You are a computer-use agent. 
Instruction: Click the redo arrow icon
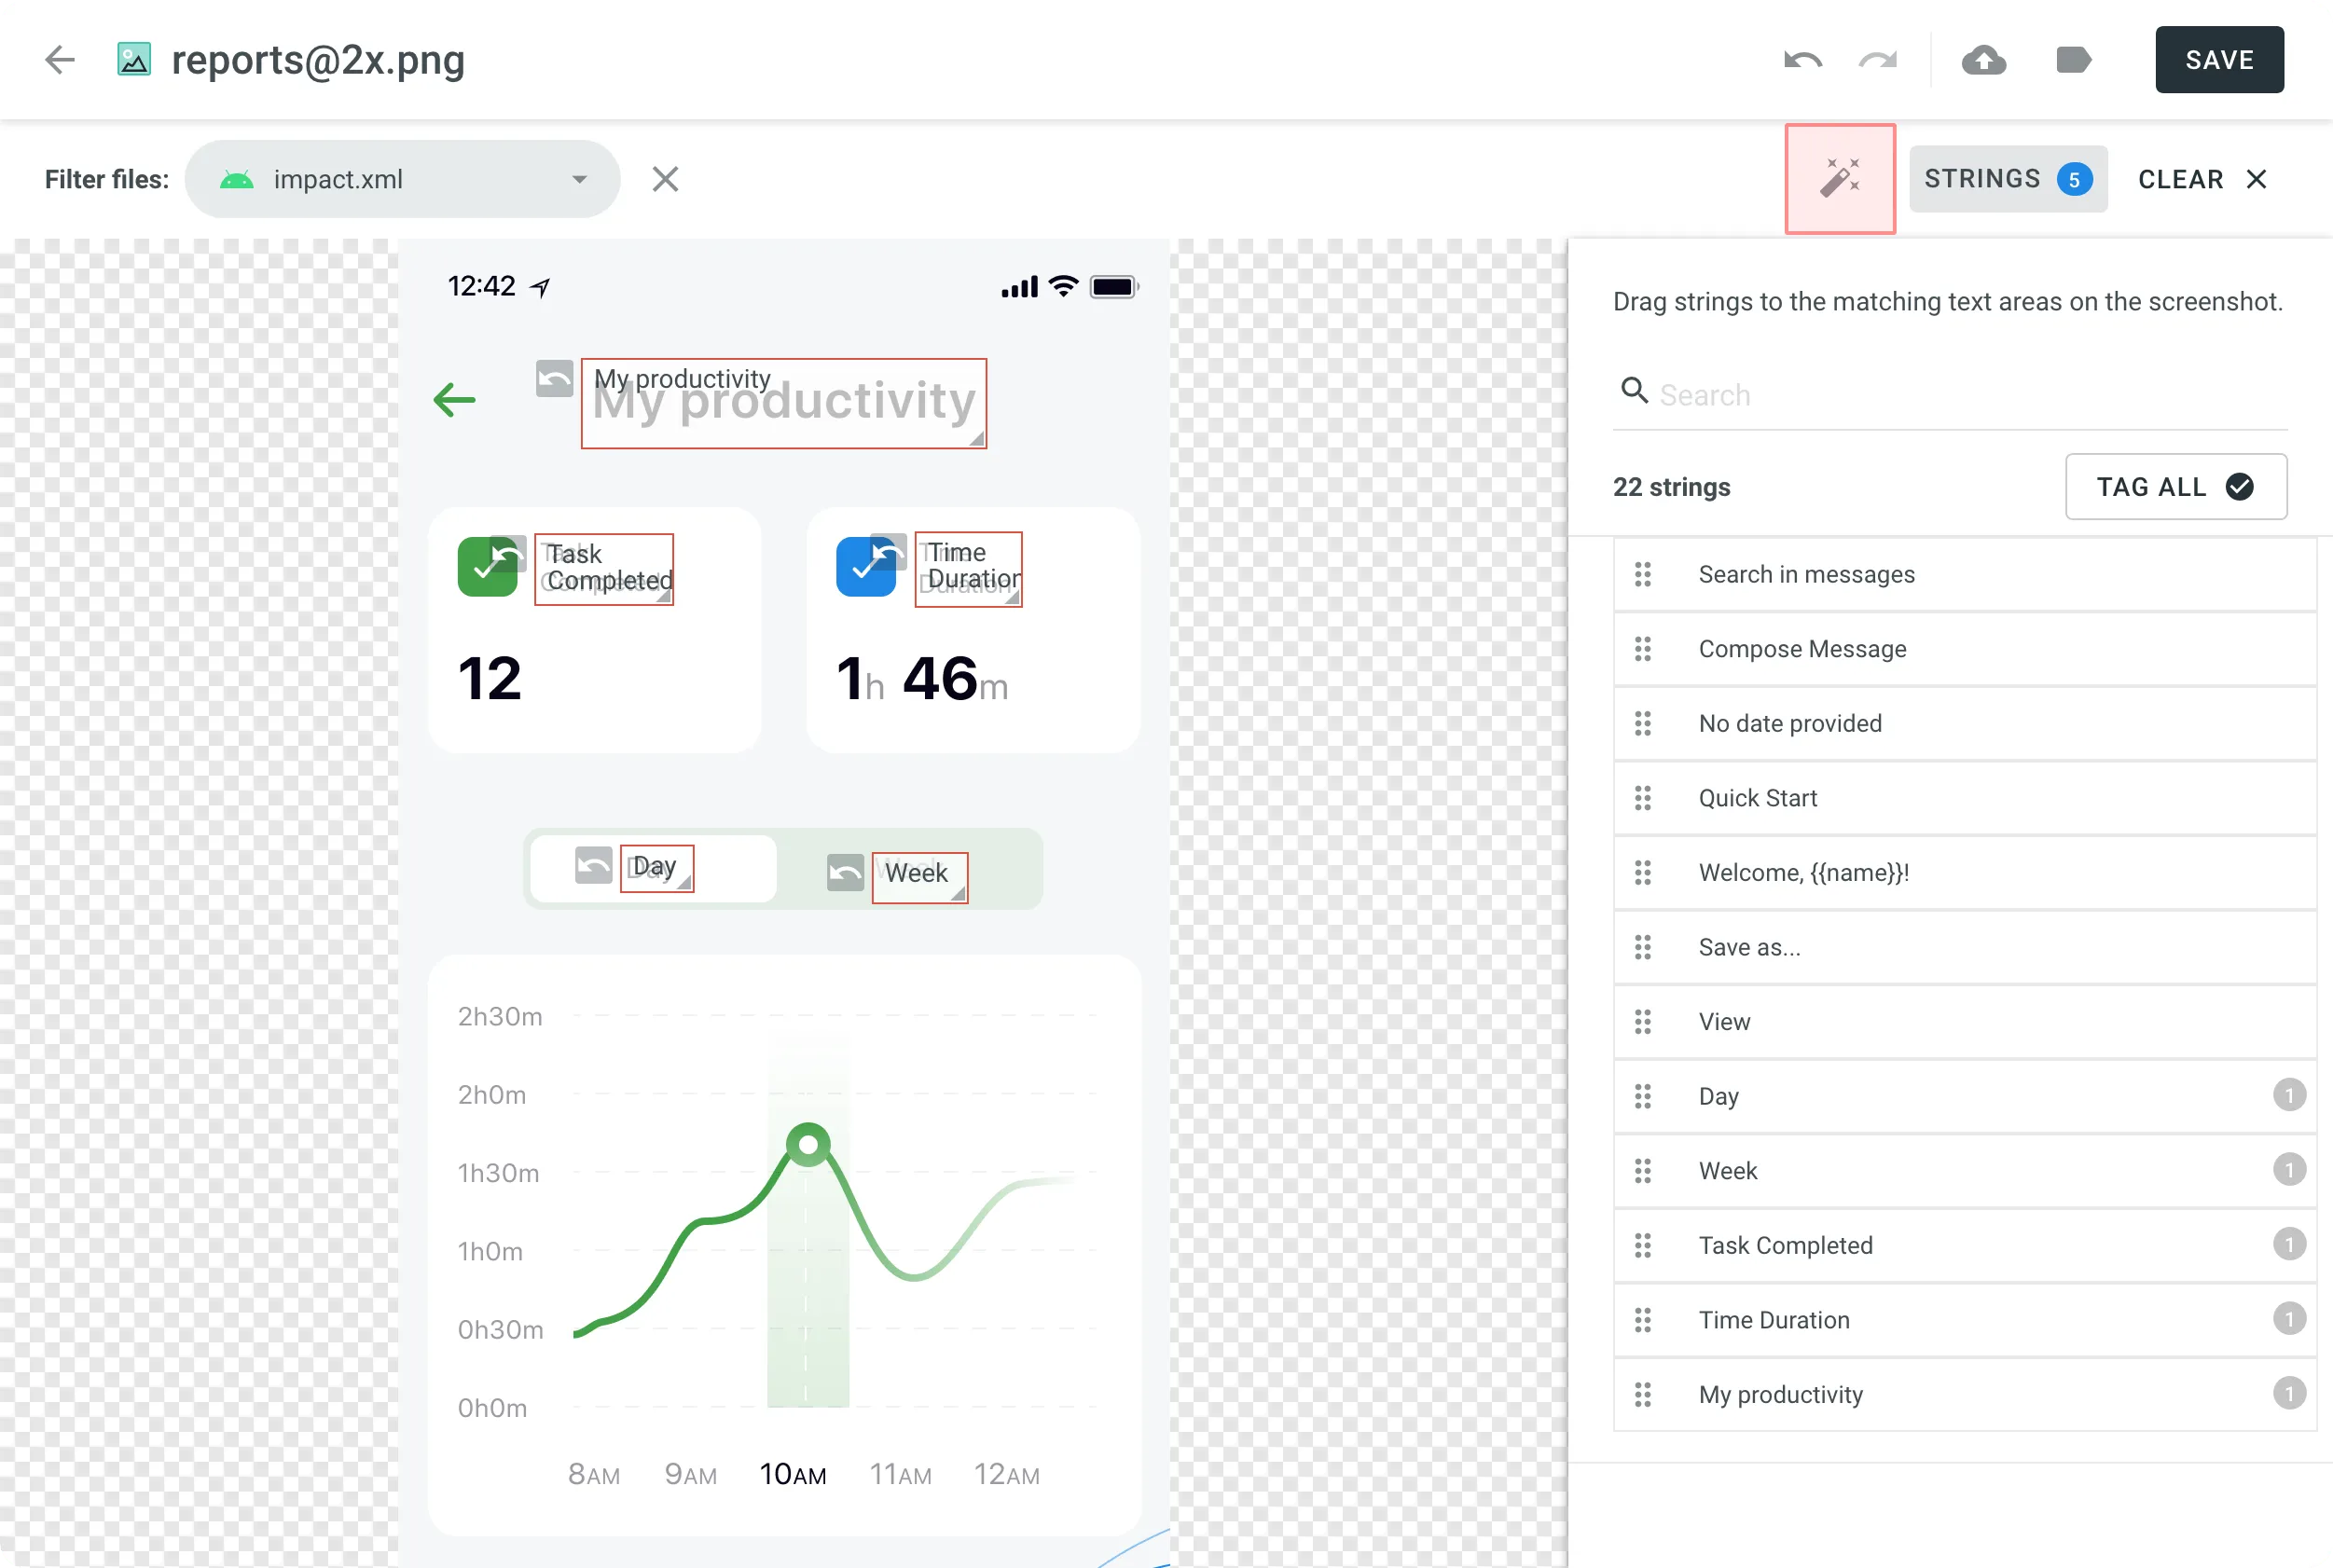tap(1878, 60)
